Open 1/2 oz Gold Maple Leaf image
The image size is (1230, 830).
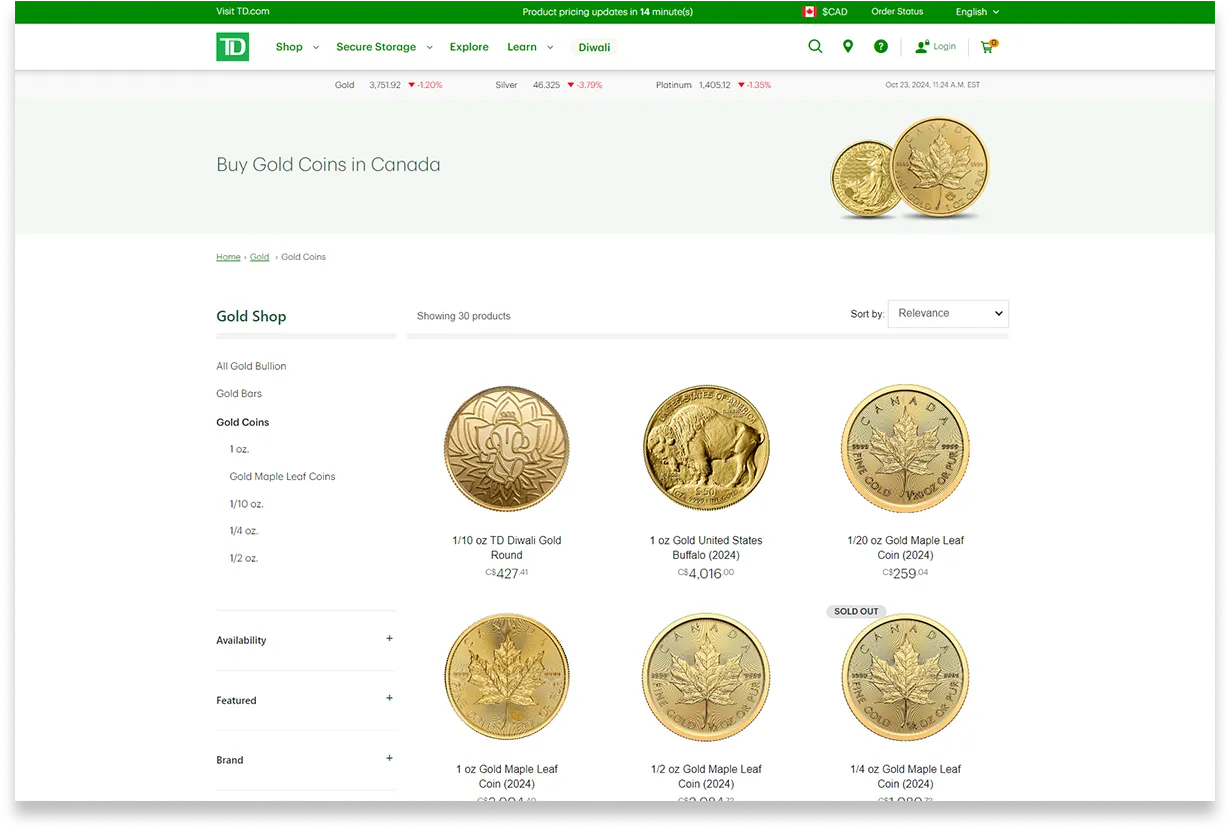click(x=706, y=678)
